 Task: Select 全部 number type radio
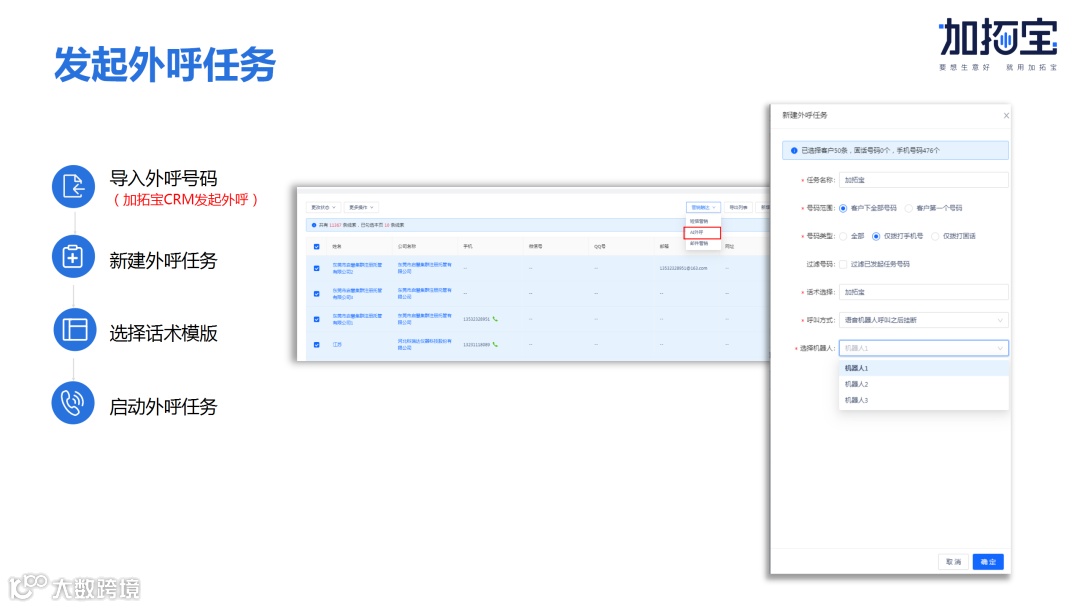coord(843,236)
